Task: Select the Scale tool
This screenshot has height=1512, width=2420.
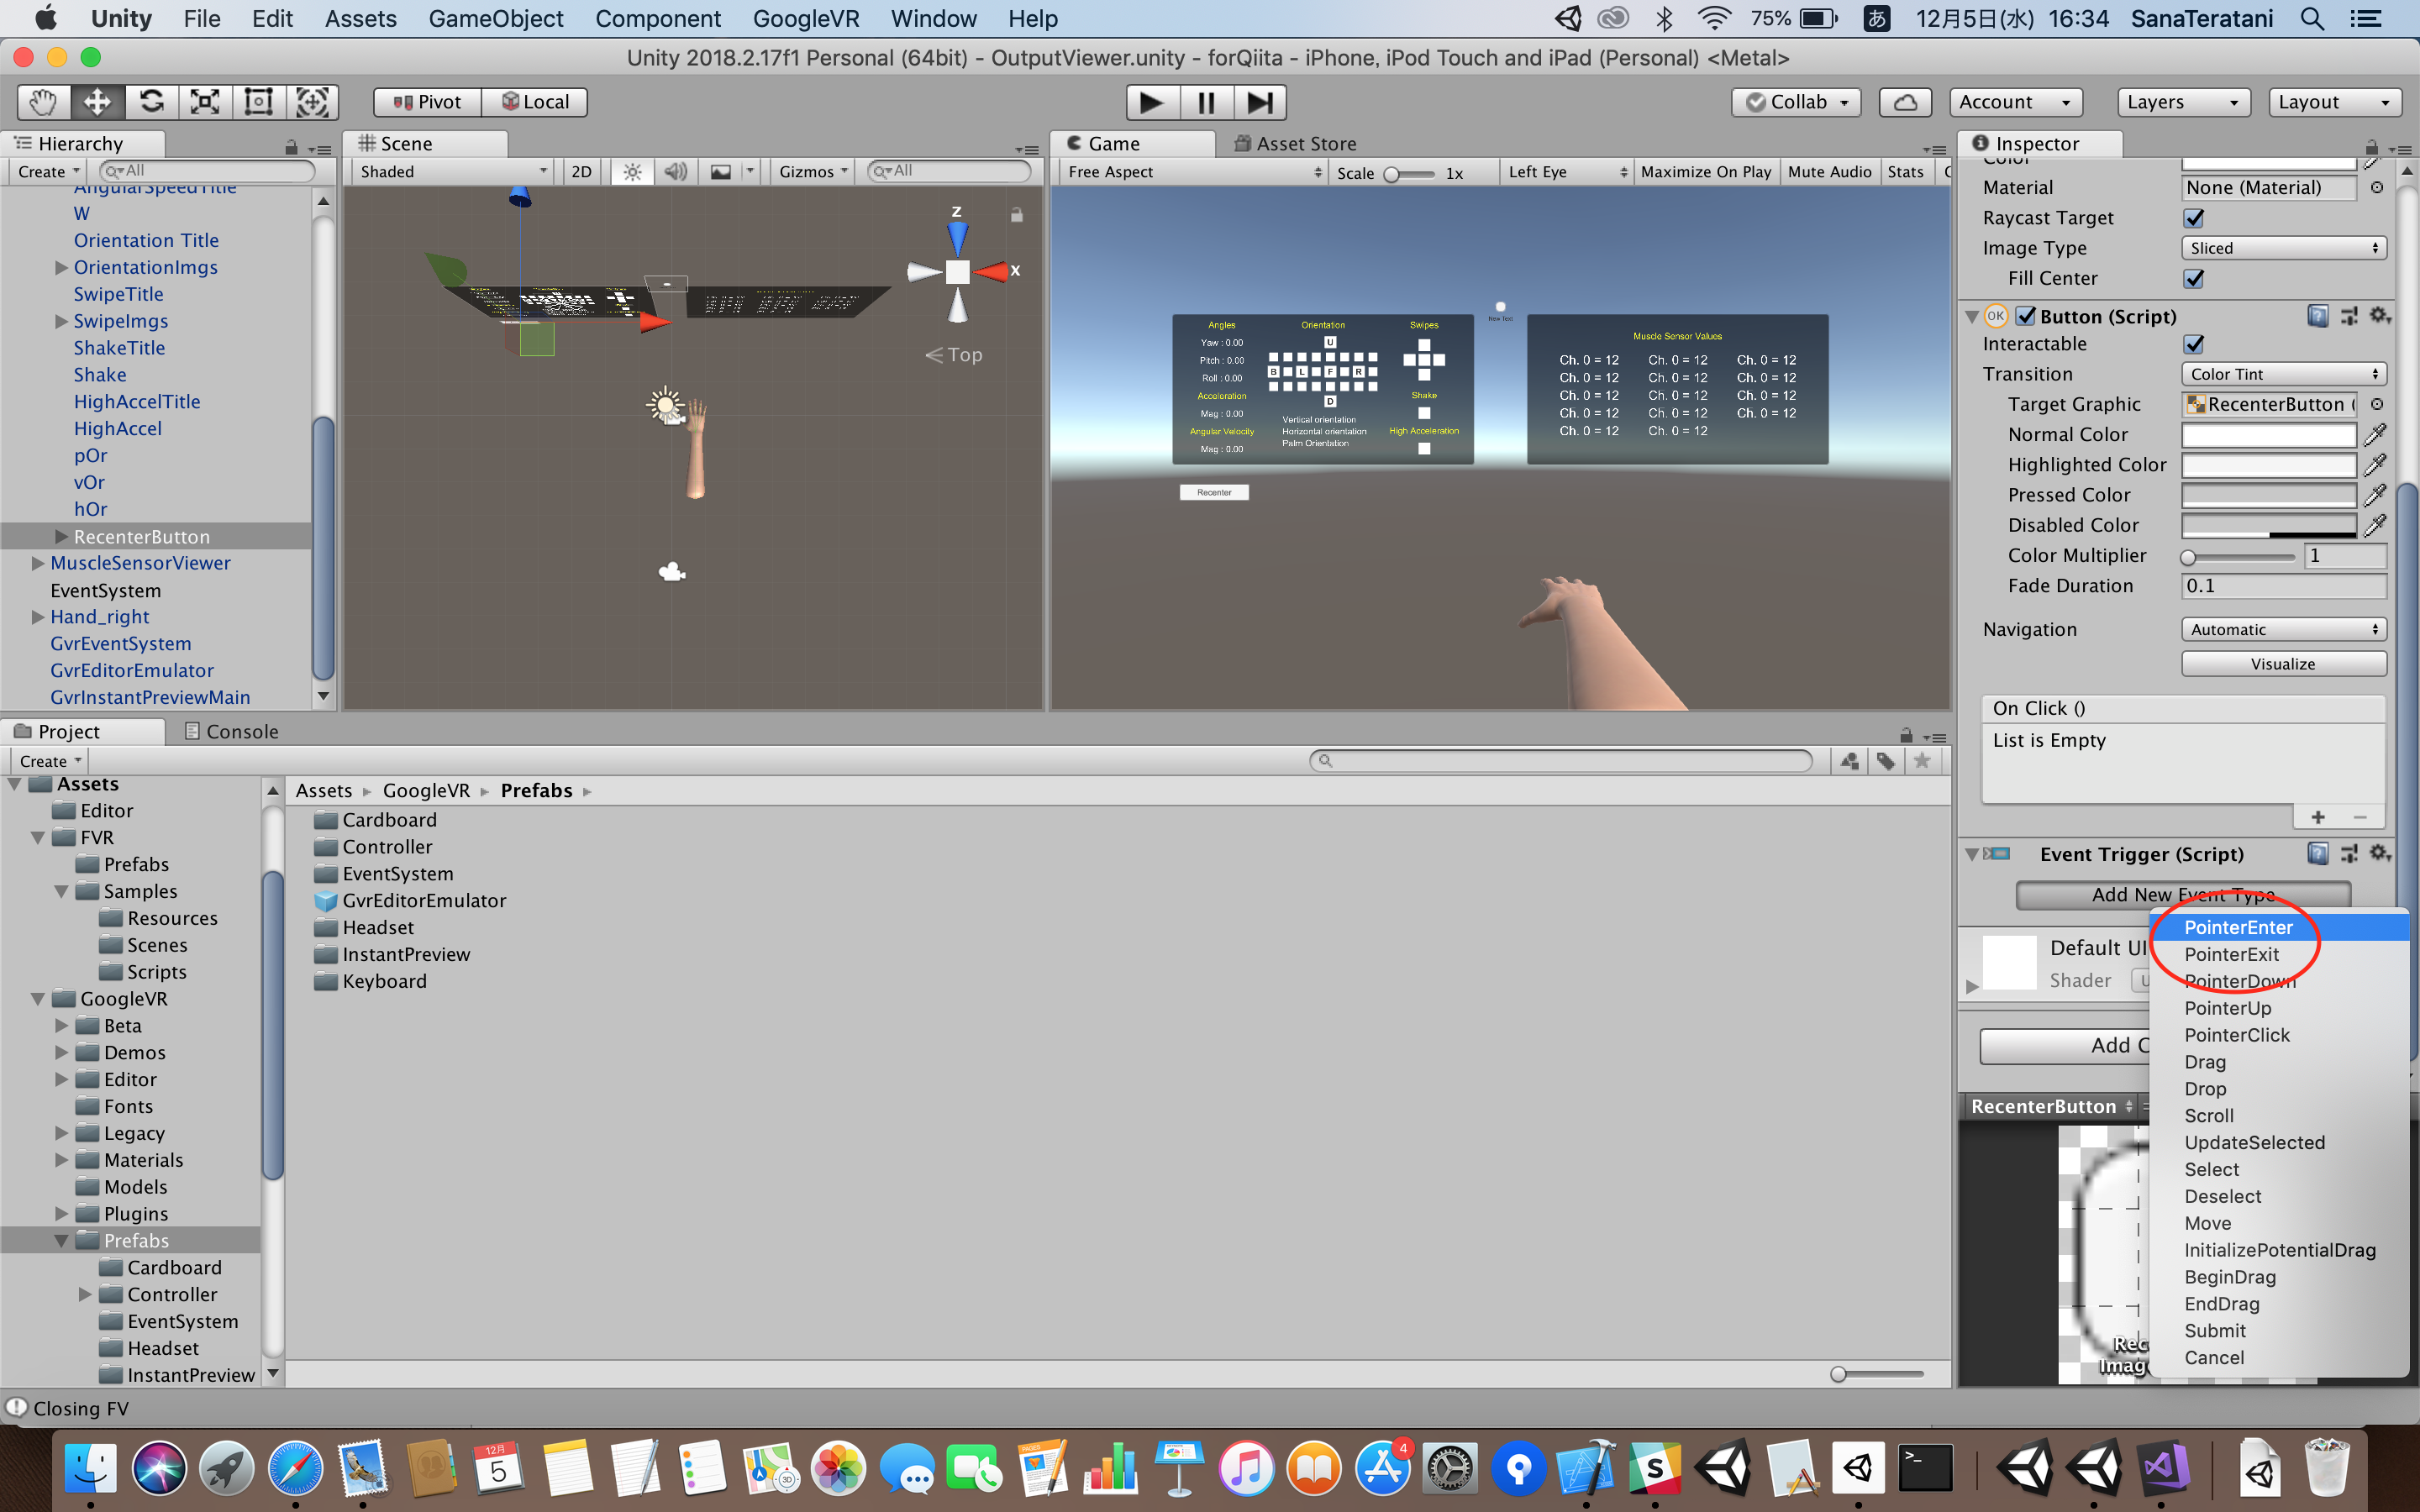Action: (205, 102)
